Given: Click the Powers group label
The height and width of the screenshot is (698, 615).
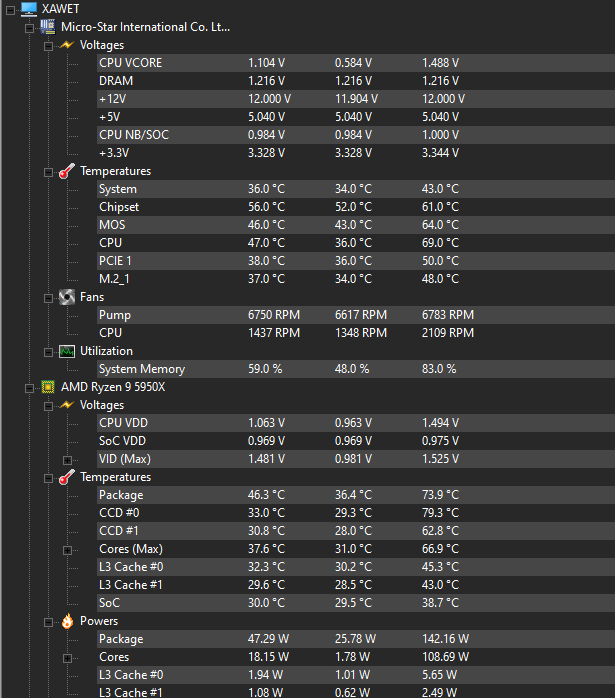Looking at the screenshot, I should point(99,621).
